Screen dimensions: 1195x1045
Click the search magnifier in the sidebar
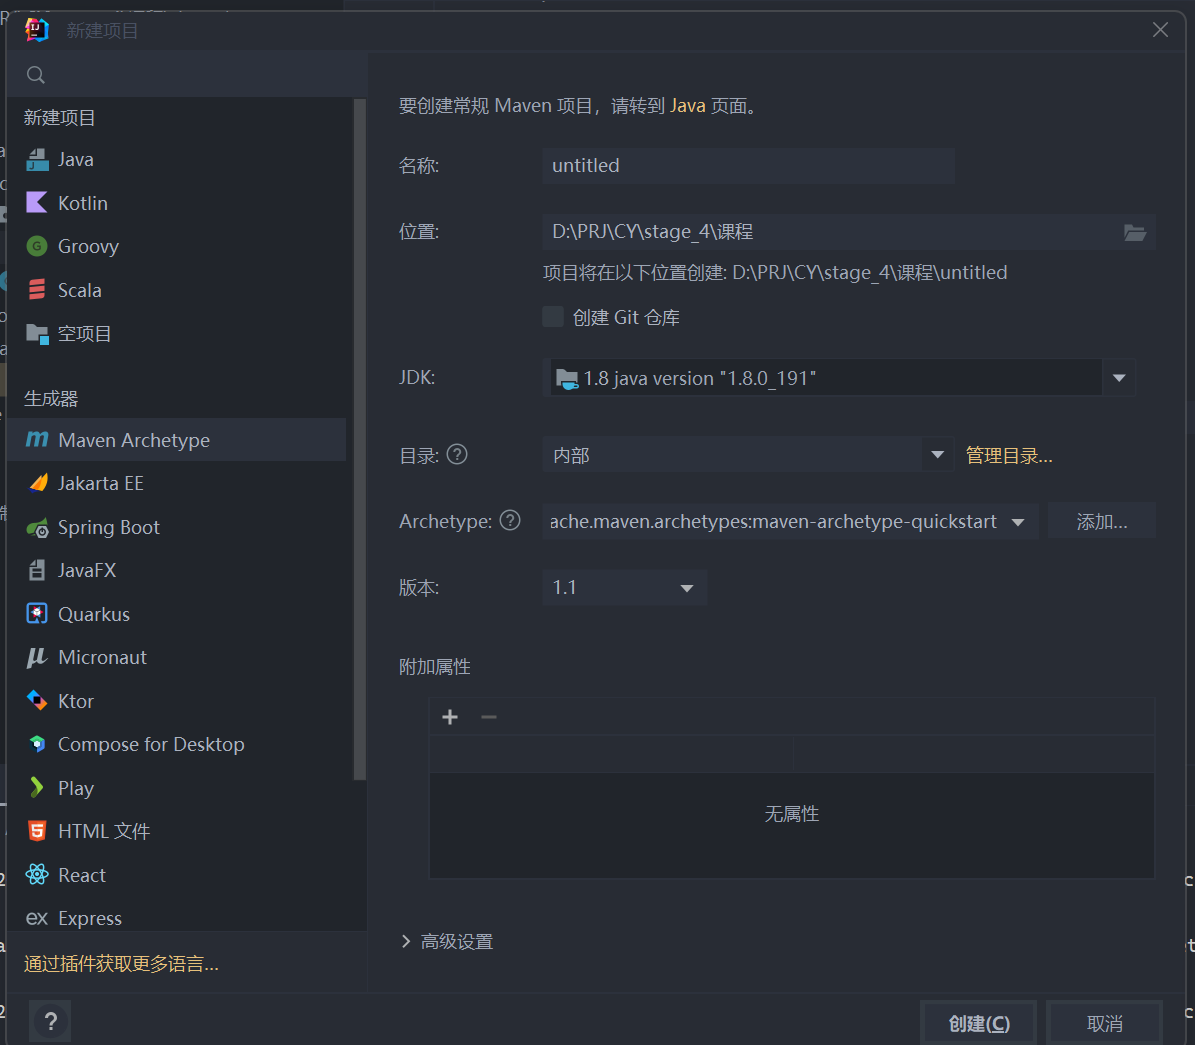(35, 74)
